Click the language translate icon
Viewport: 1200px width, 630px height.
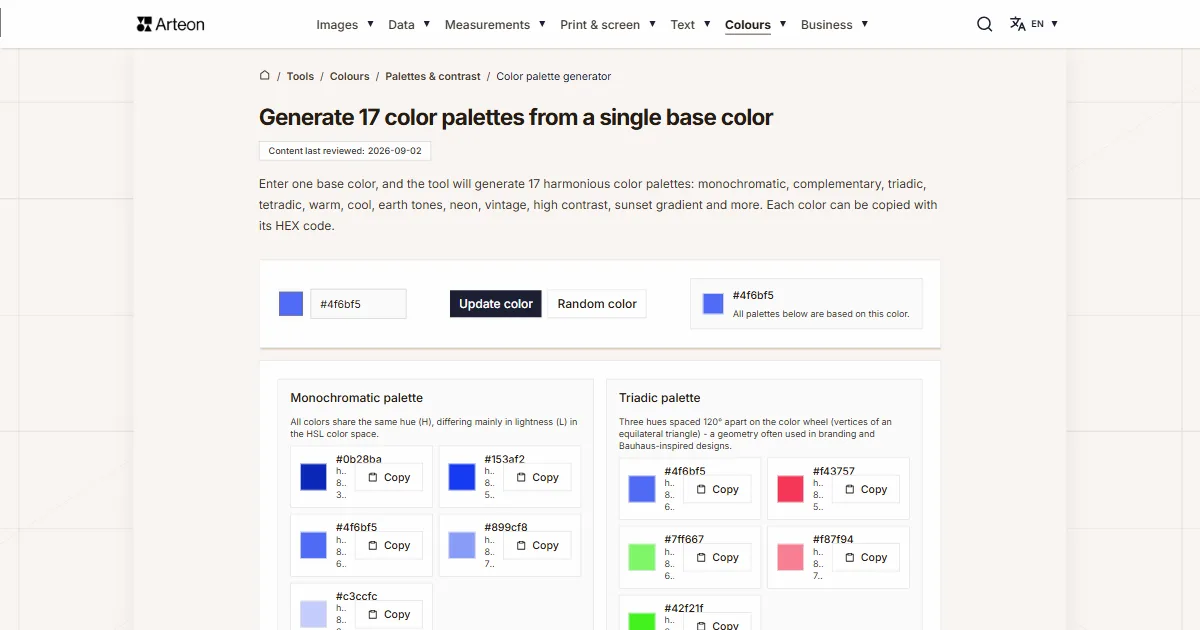[1017, 24]
